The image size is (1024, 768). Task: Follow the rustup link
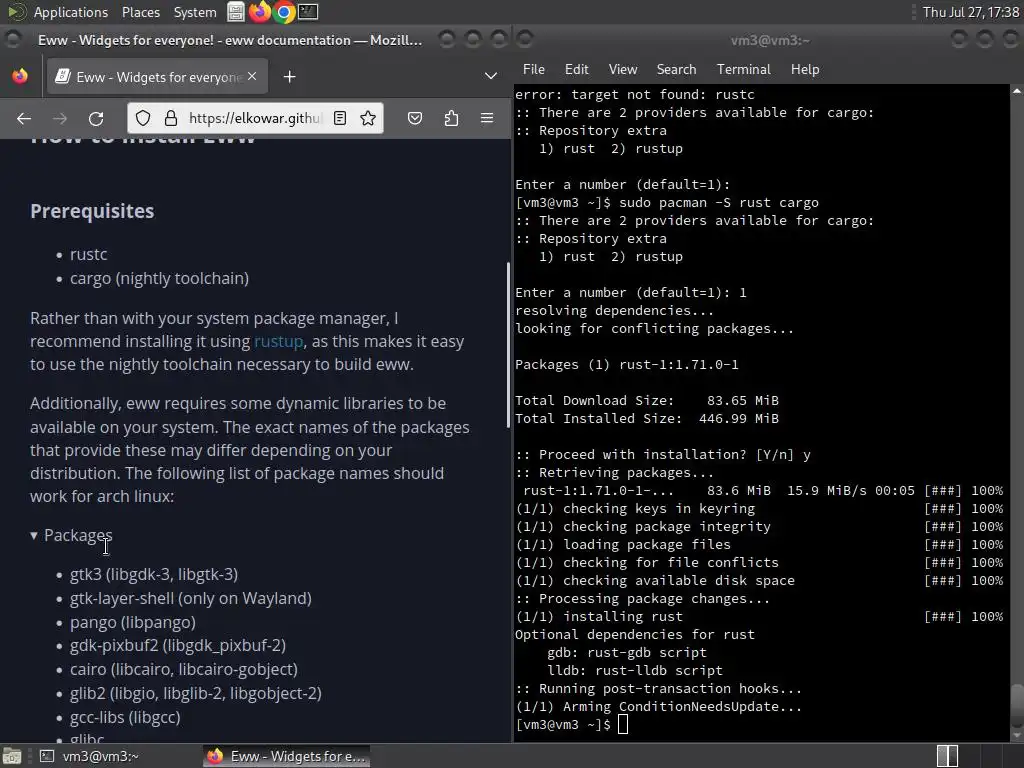coord(278,342)
